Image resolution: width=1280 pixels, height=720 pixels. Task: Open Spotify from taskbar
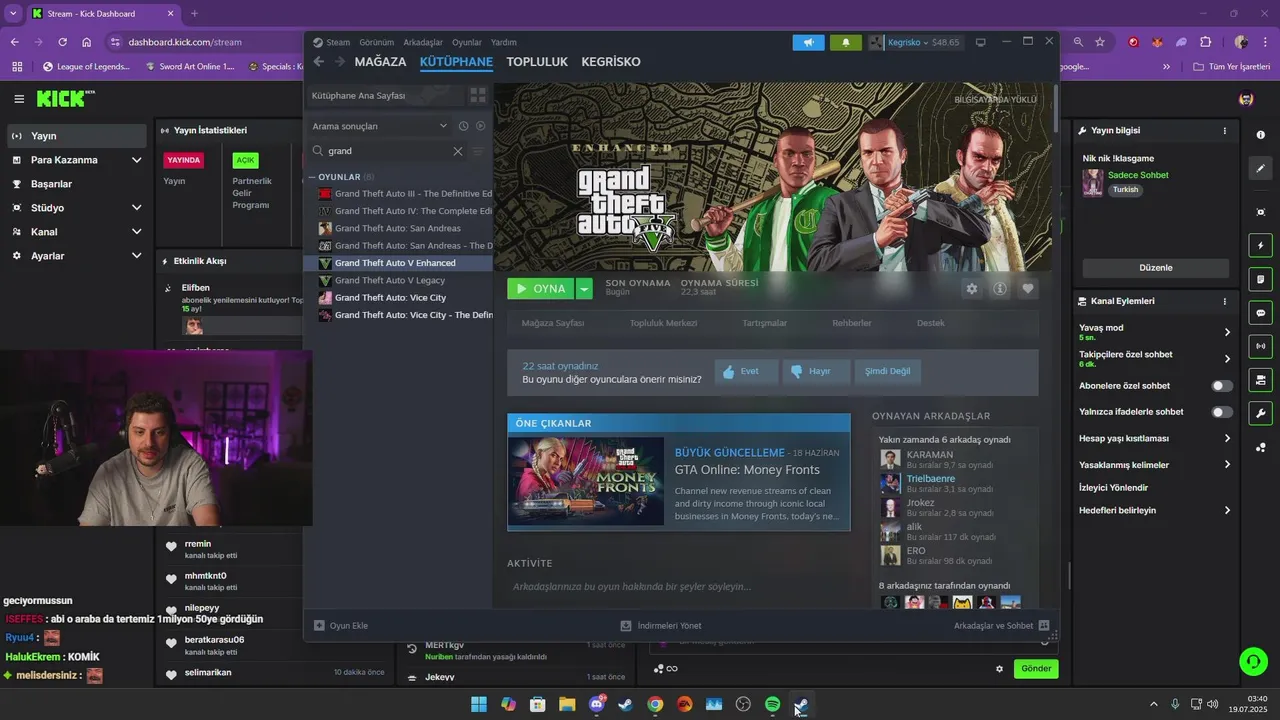pyautogui.click(x=772, y=705)
